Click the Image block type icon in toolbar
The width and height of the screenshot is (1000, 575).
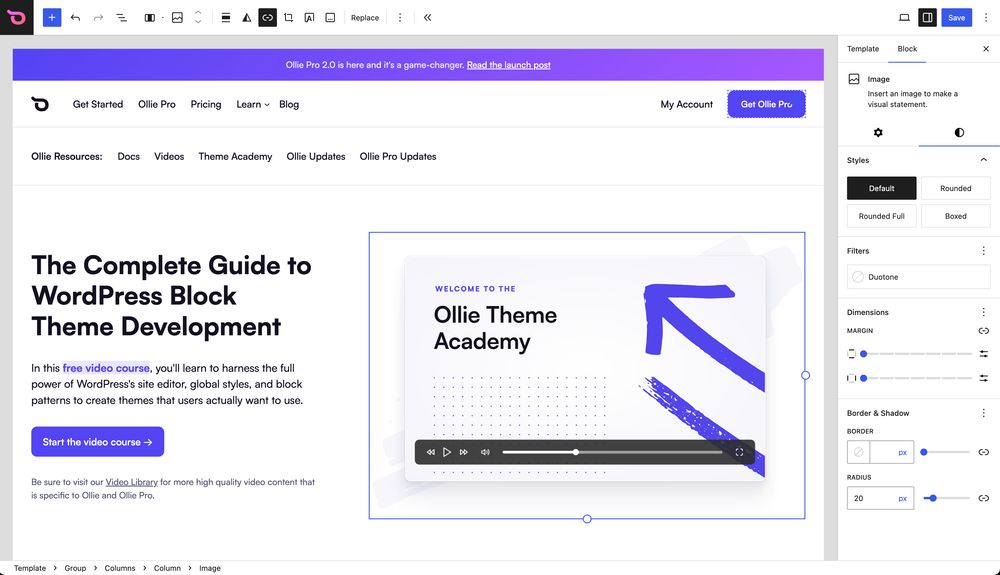click(177, 18)
